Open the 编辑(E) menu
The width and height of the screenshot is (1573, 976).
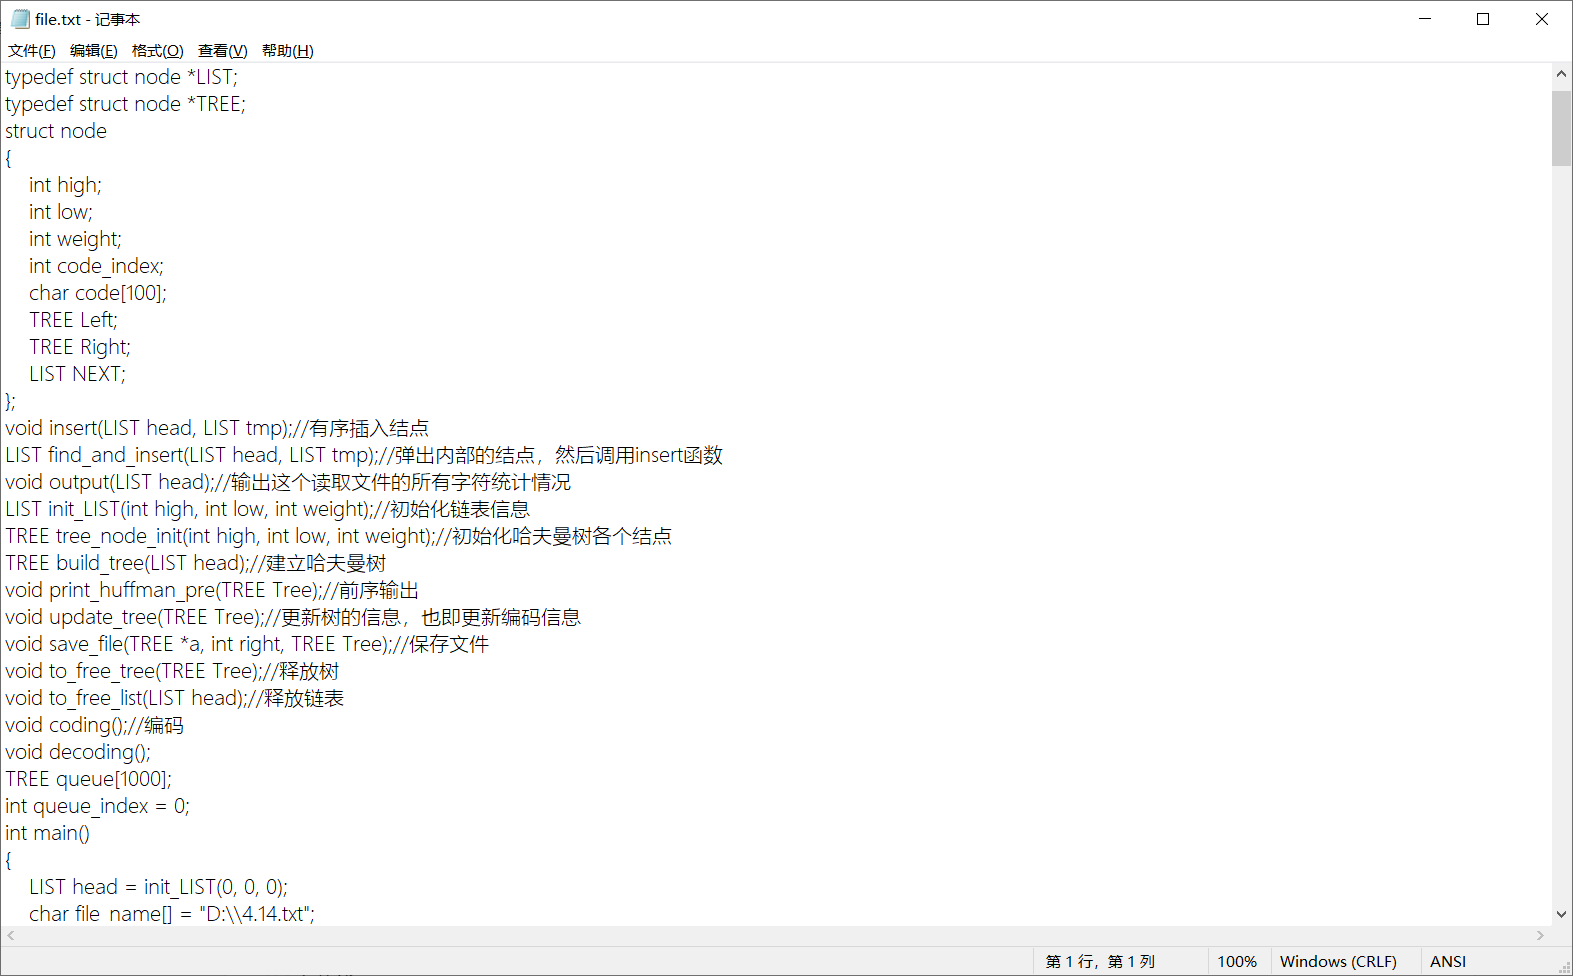(94, 51)
